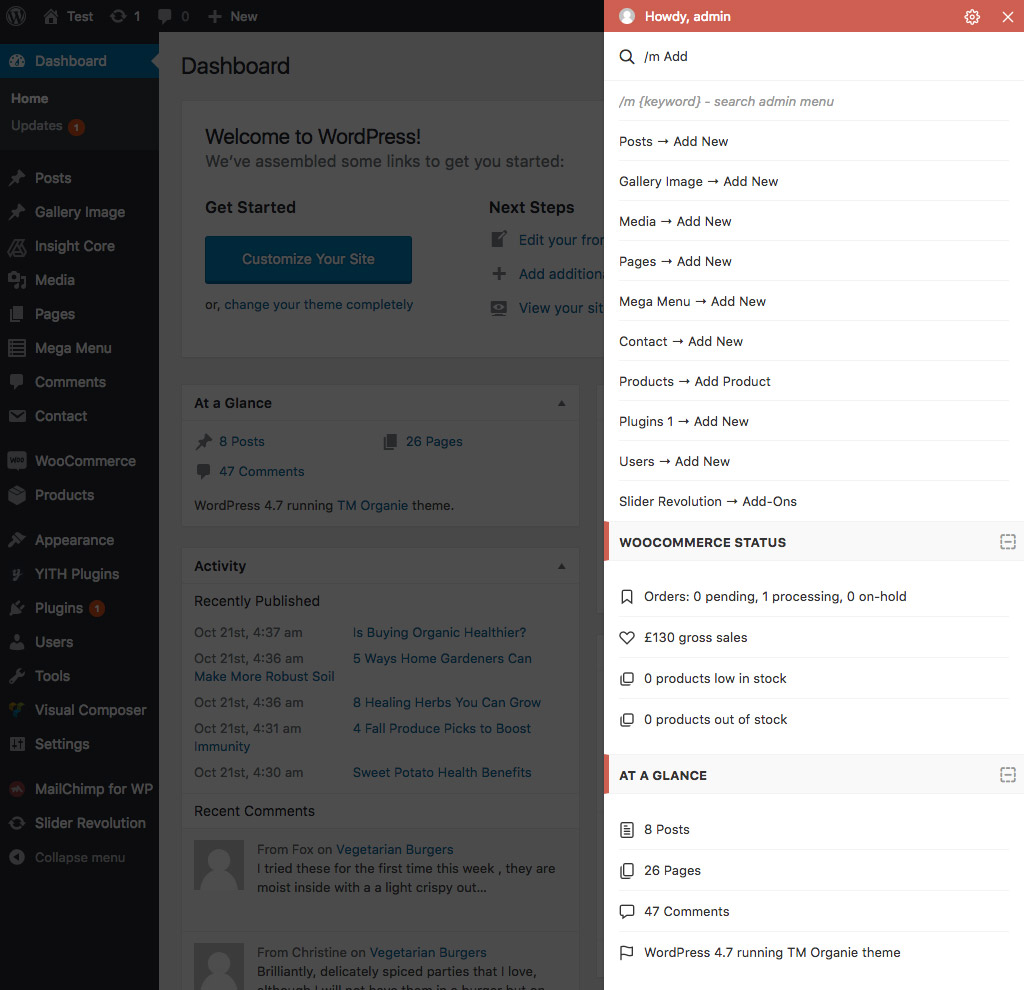The height and width of the screenshot is (990, 1024).
Task: Select Products → Add Product result
Action: pyautogui.click(x=814, y=381)
